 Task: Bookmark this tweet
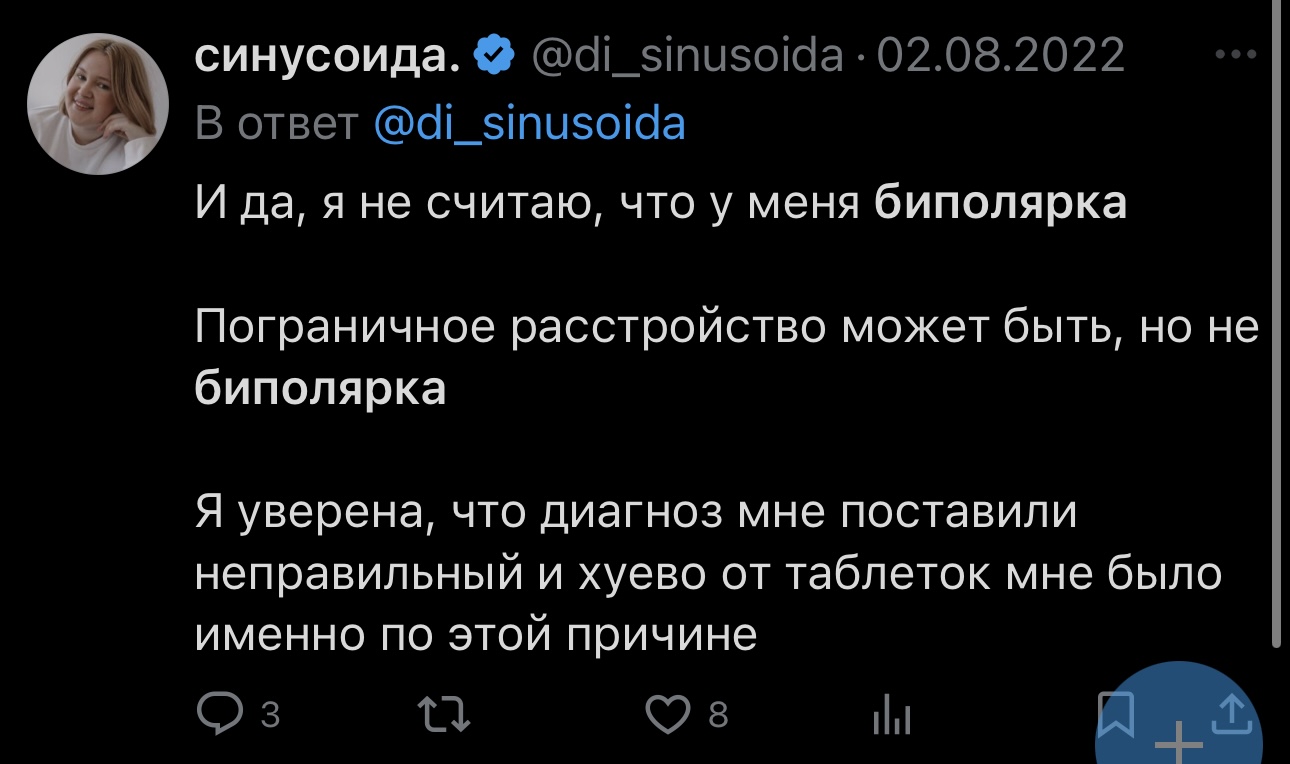1114,712
